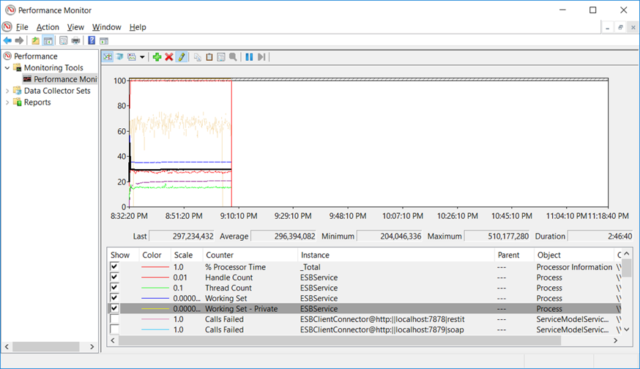This screenshot has height=369, width=640.
Task: Expand the Reports tree node
Action: pyautogui.click(x=7, y=102)
